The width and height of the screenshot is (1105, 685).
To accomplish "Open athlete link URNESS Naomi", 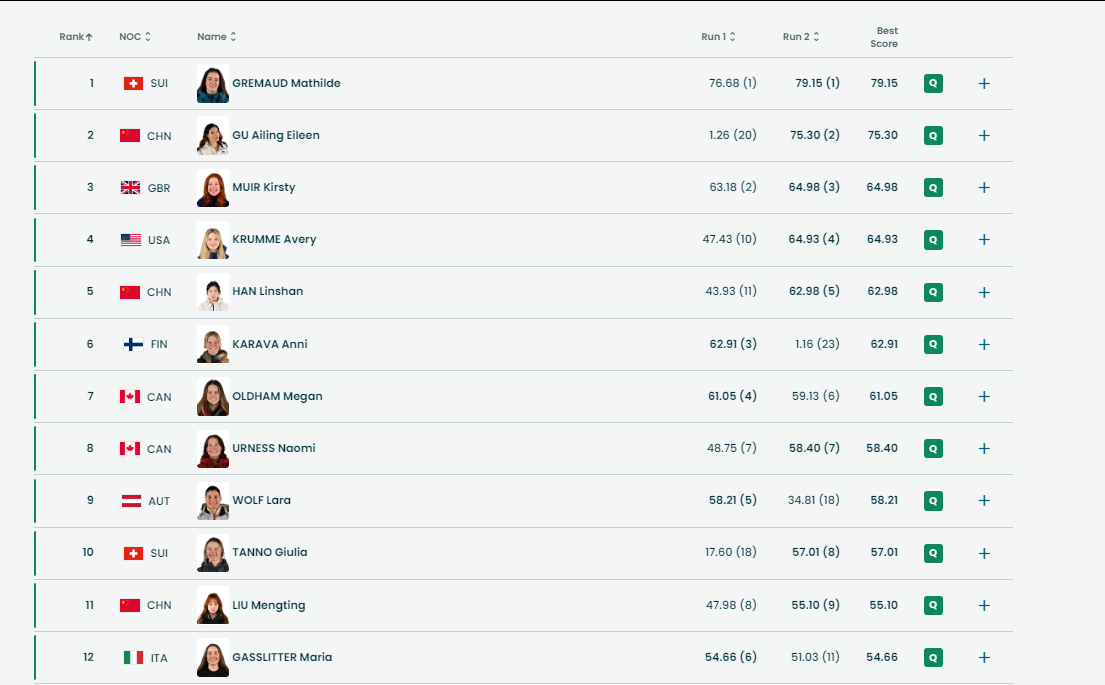I will pos(273,448).
